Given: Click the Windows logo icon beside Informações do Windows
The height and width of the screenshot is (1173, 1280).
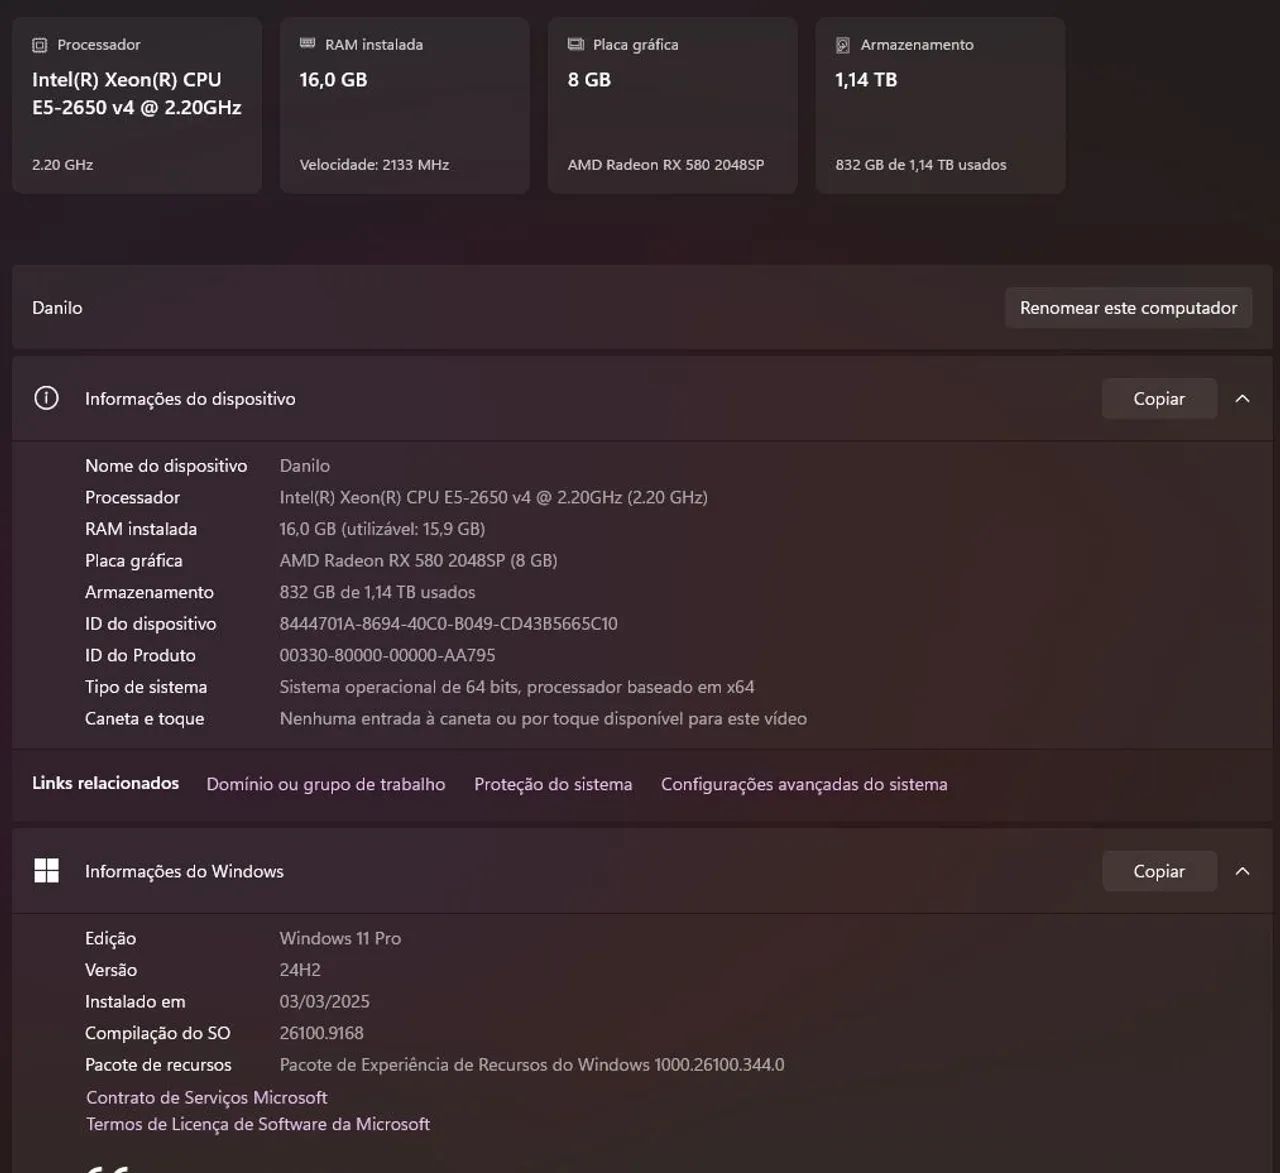Looking at the screenshot, I should 46,871.
